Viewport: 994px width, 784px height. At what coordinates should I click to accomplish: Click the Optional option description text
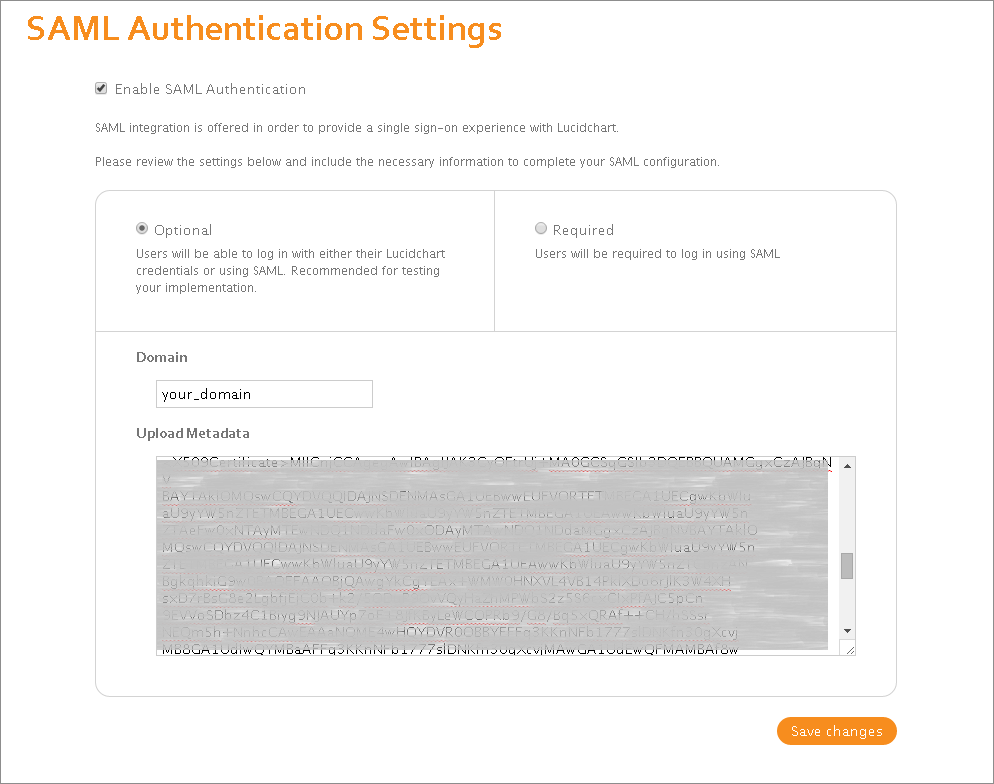290,270
